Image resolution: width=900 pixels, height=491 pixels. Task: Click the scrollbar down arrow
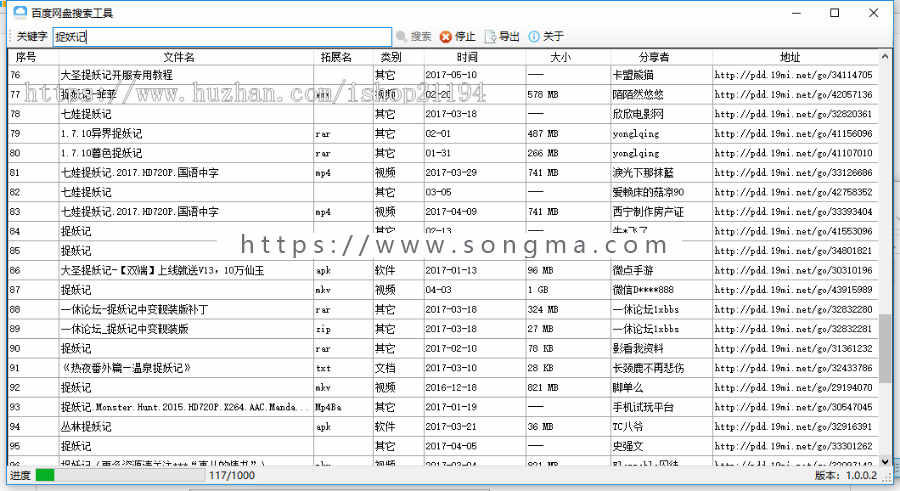tap(885, 461)
